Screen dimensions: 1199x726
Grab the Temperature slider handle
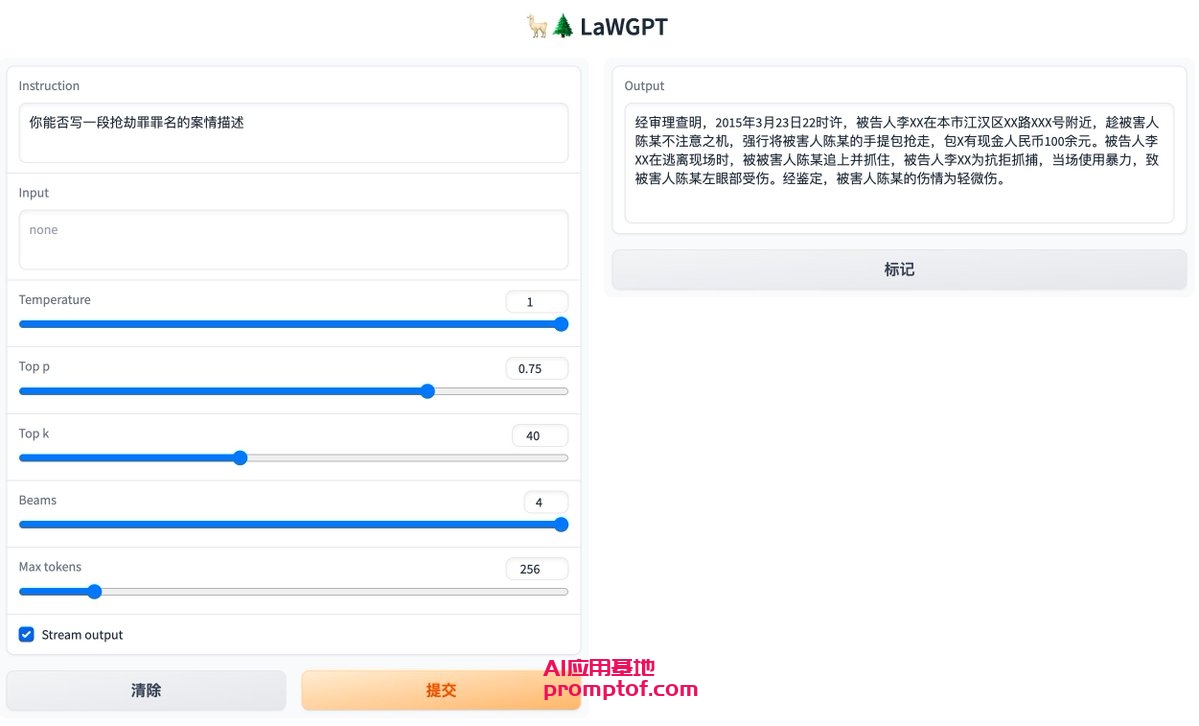[561, 324]
